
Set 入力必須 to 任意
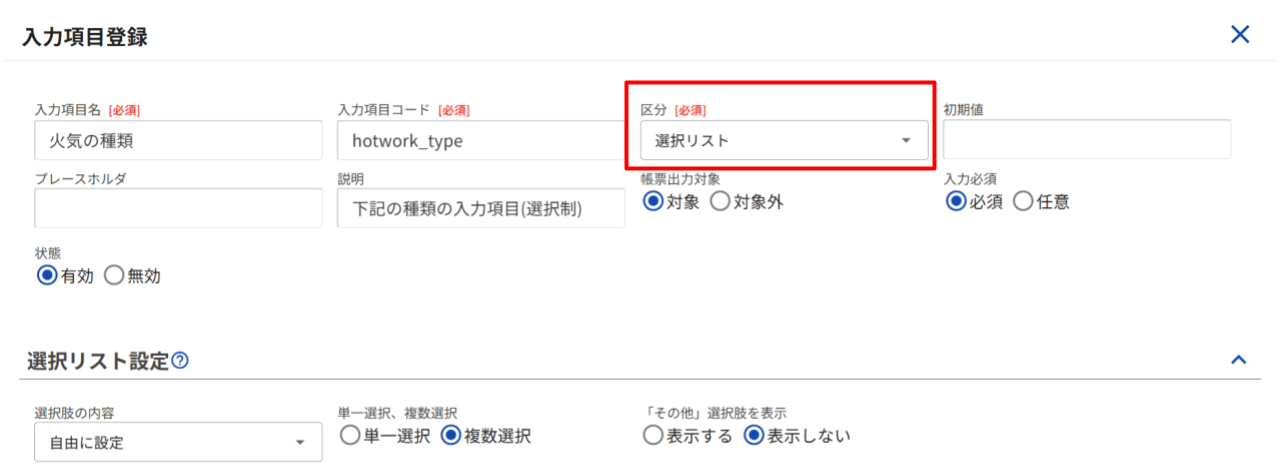tap(1023, 201)
